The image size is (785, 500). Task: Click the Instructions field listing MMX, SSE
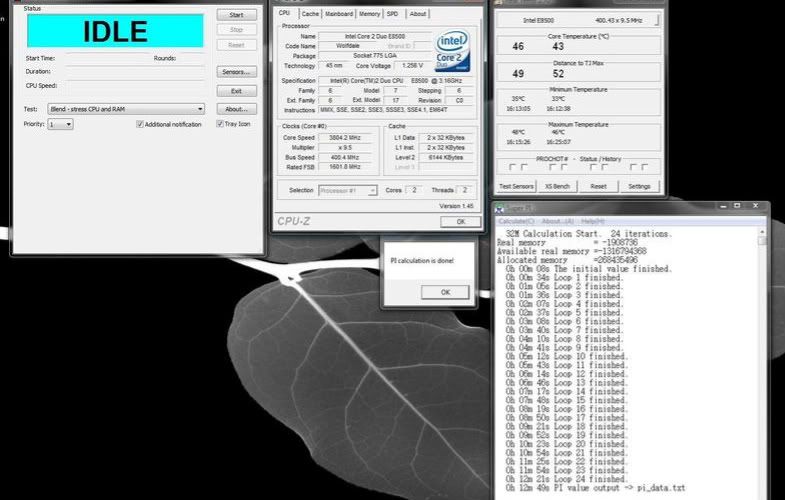398,110
